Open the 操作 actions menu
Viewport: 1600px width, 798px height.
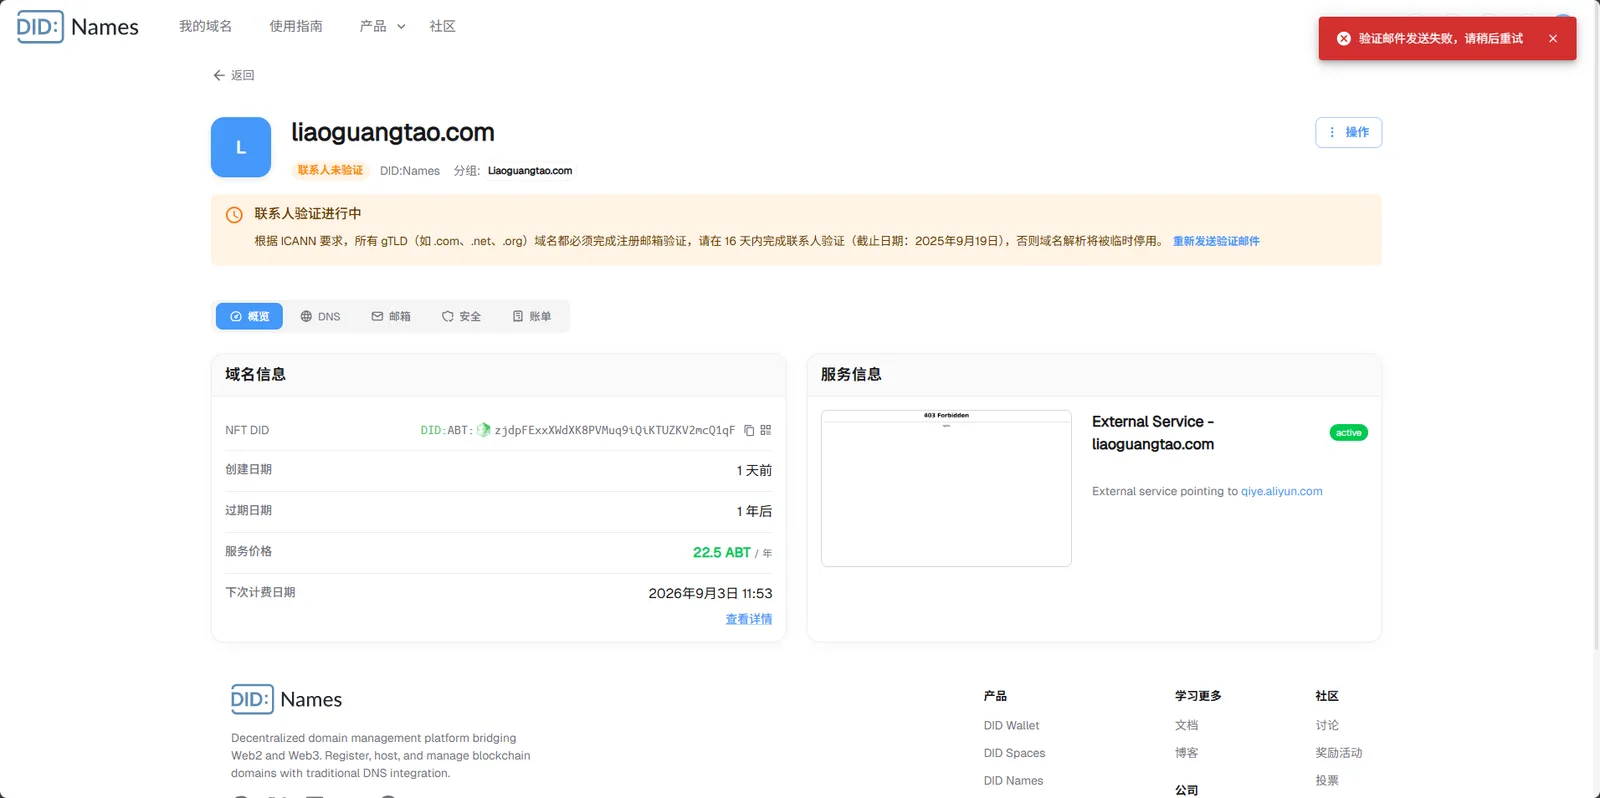pos(1348,132)
